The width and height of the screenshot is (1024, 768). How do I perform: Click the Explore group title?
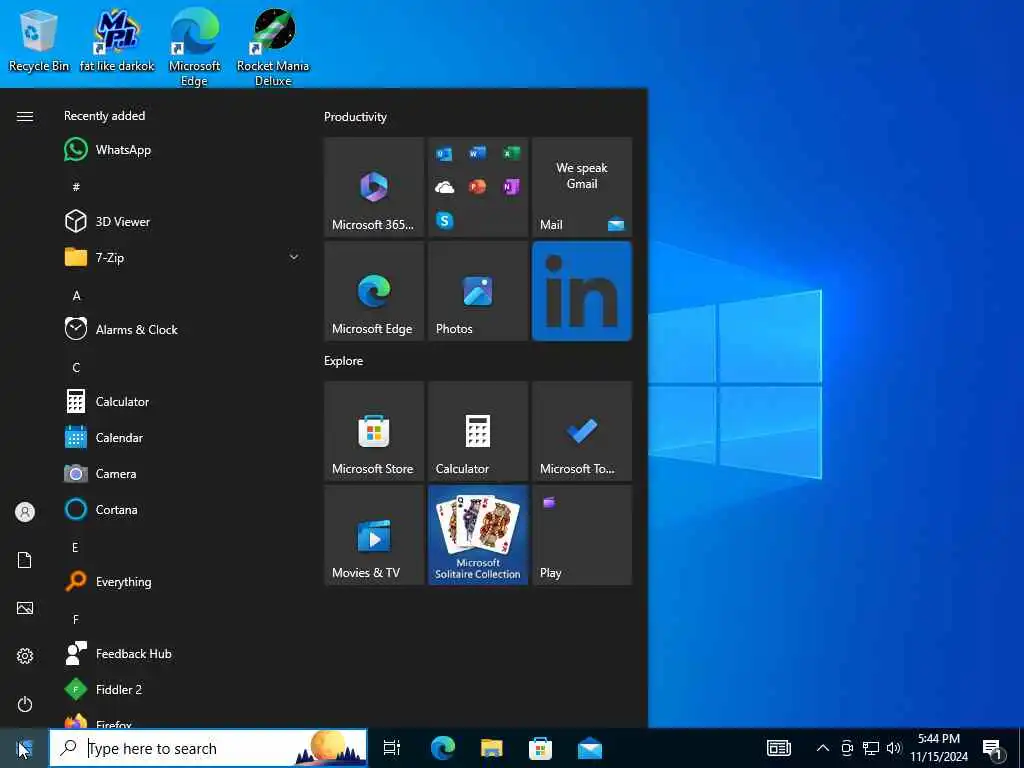pos(344,361)
